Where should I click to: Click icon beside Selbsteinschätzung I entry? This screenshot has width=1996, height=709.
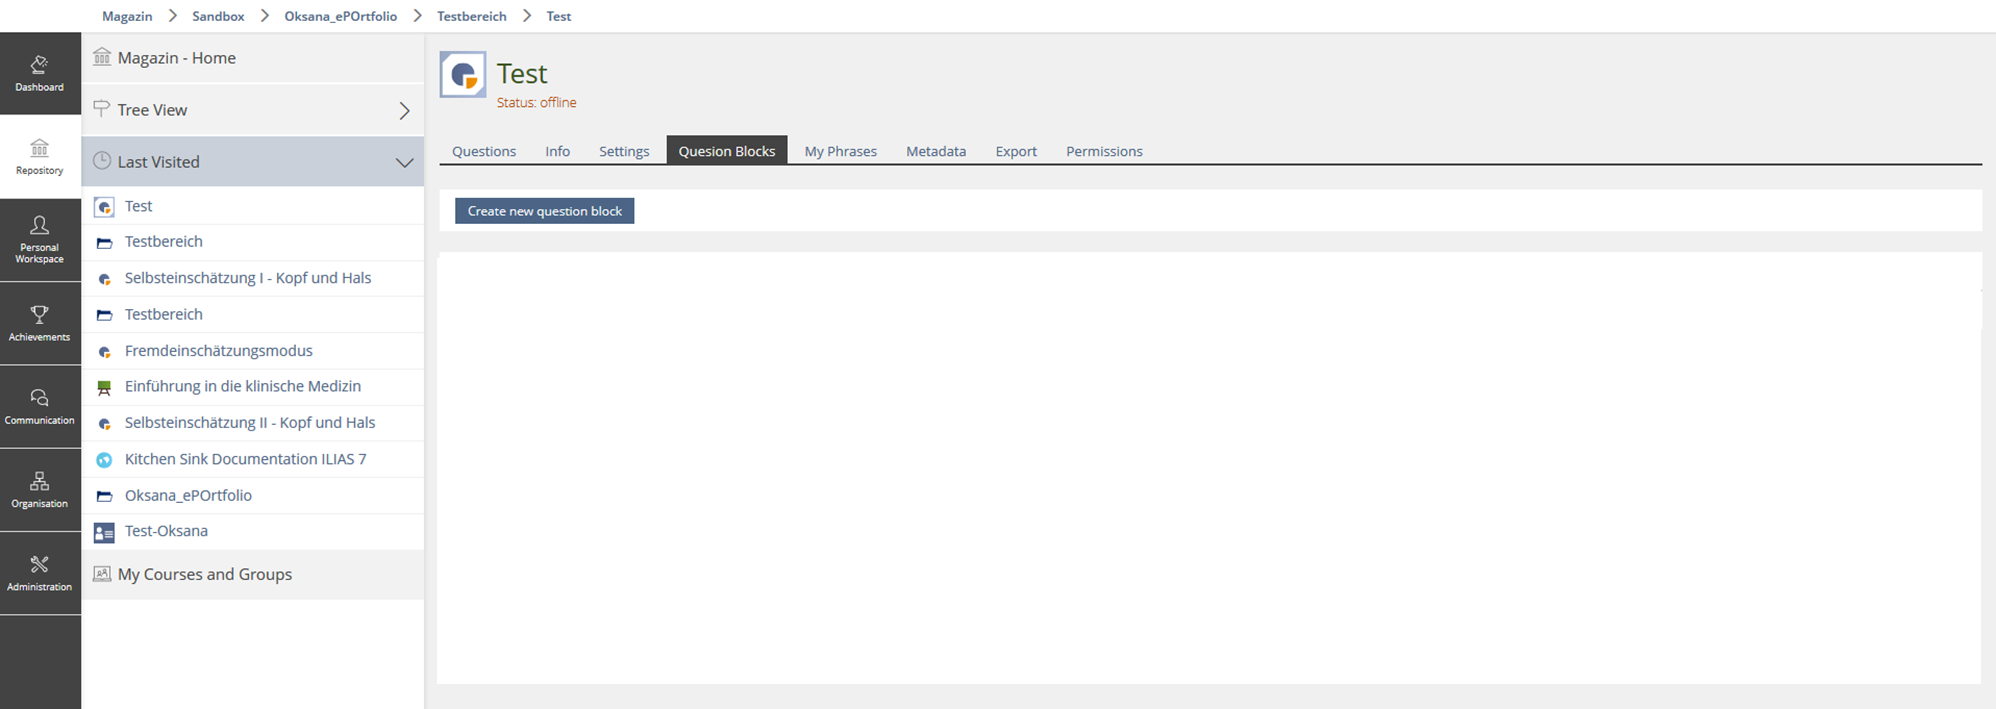click(x=104, y=279)
